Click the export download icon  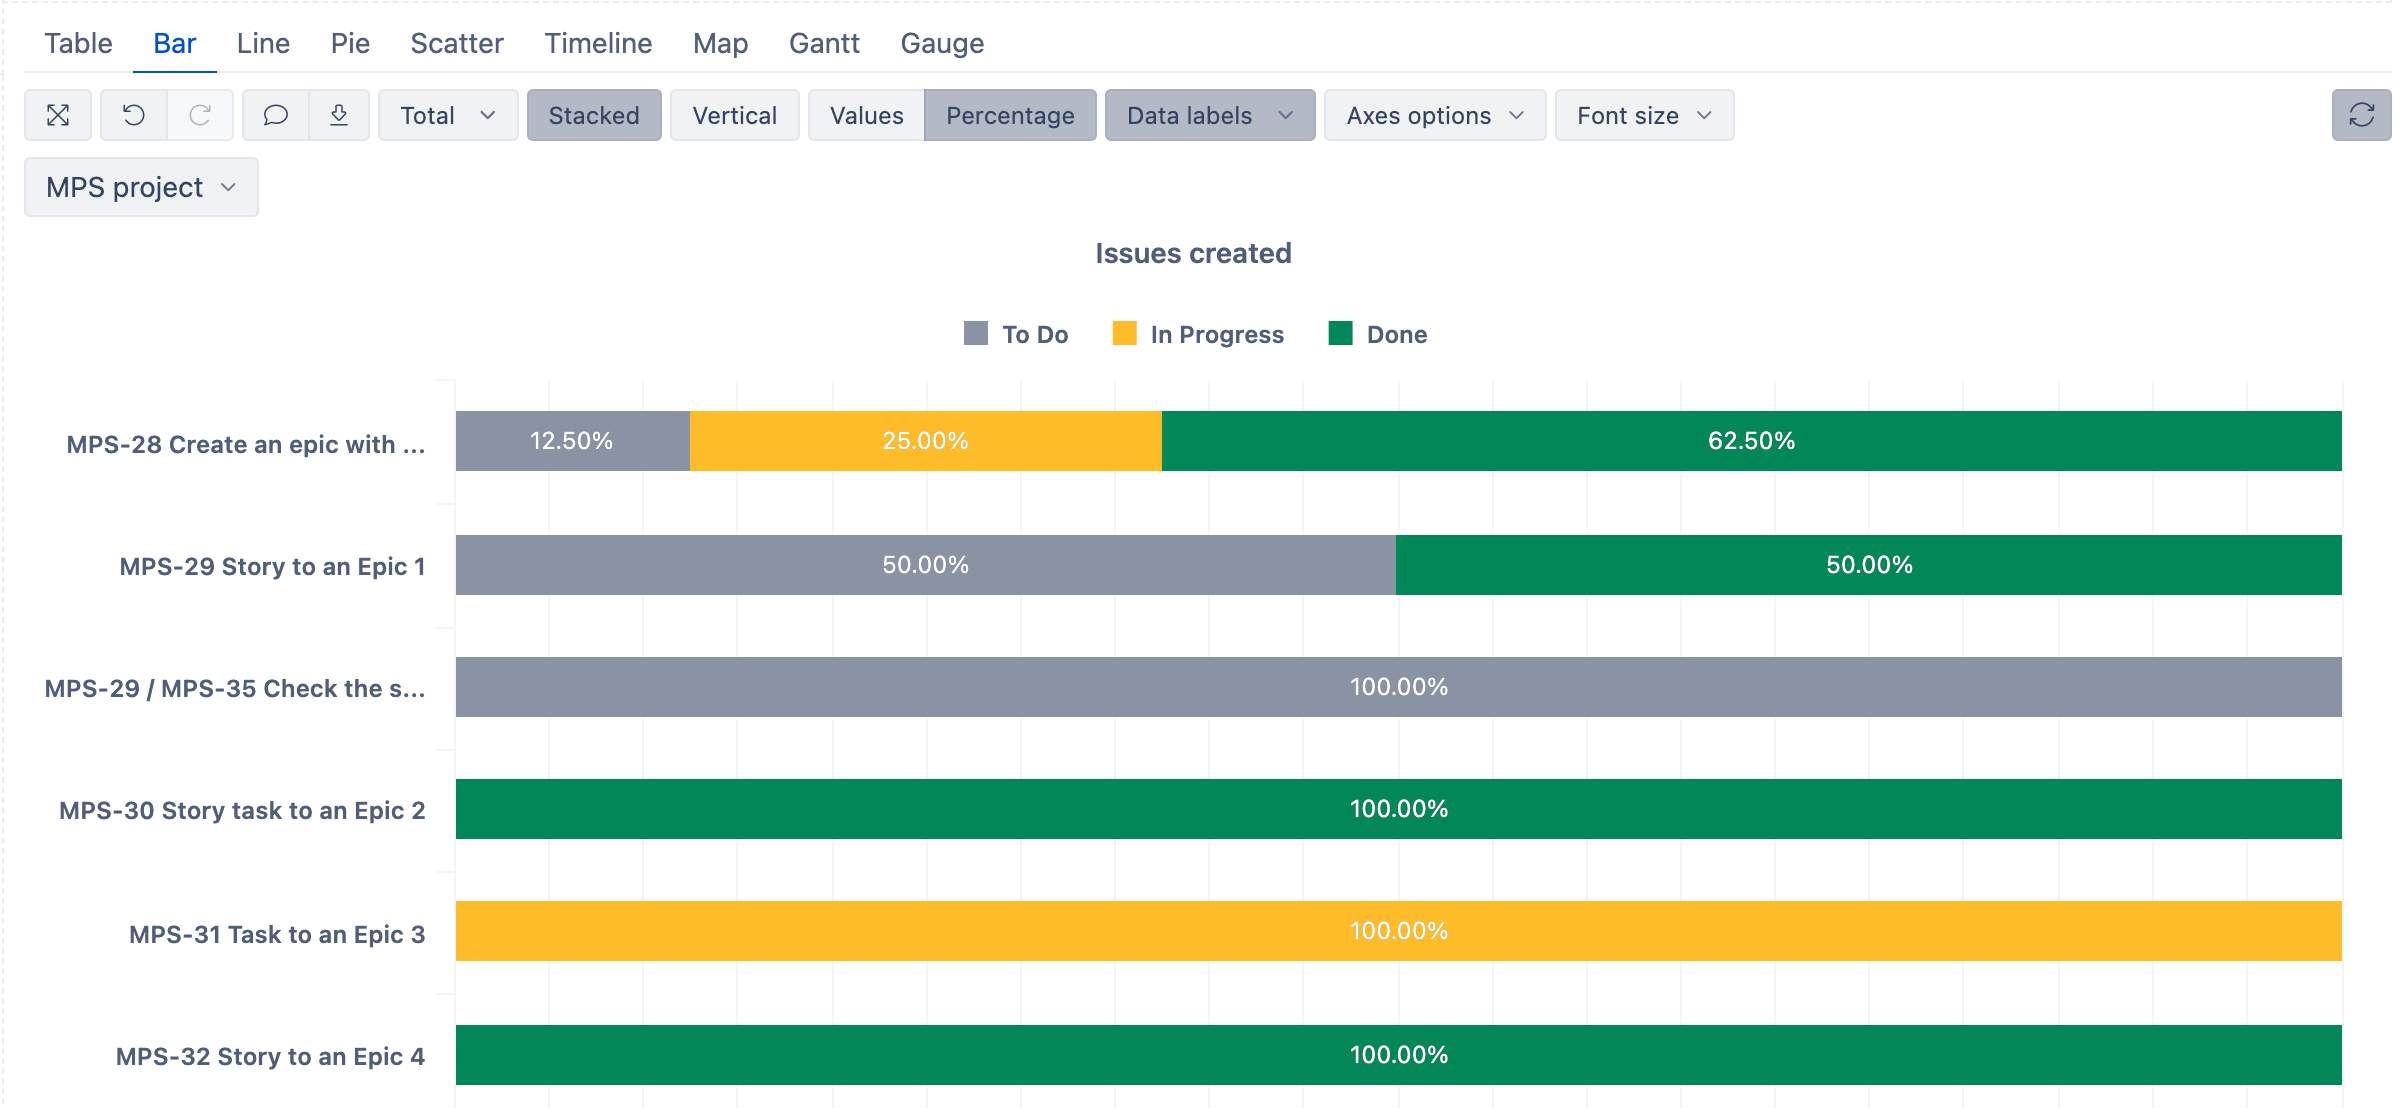[x=339, y=115]
